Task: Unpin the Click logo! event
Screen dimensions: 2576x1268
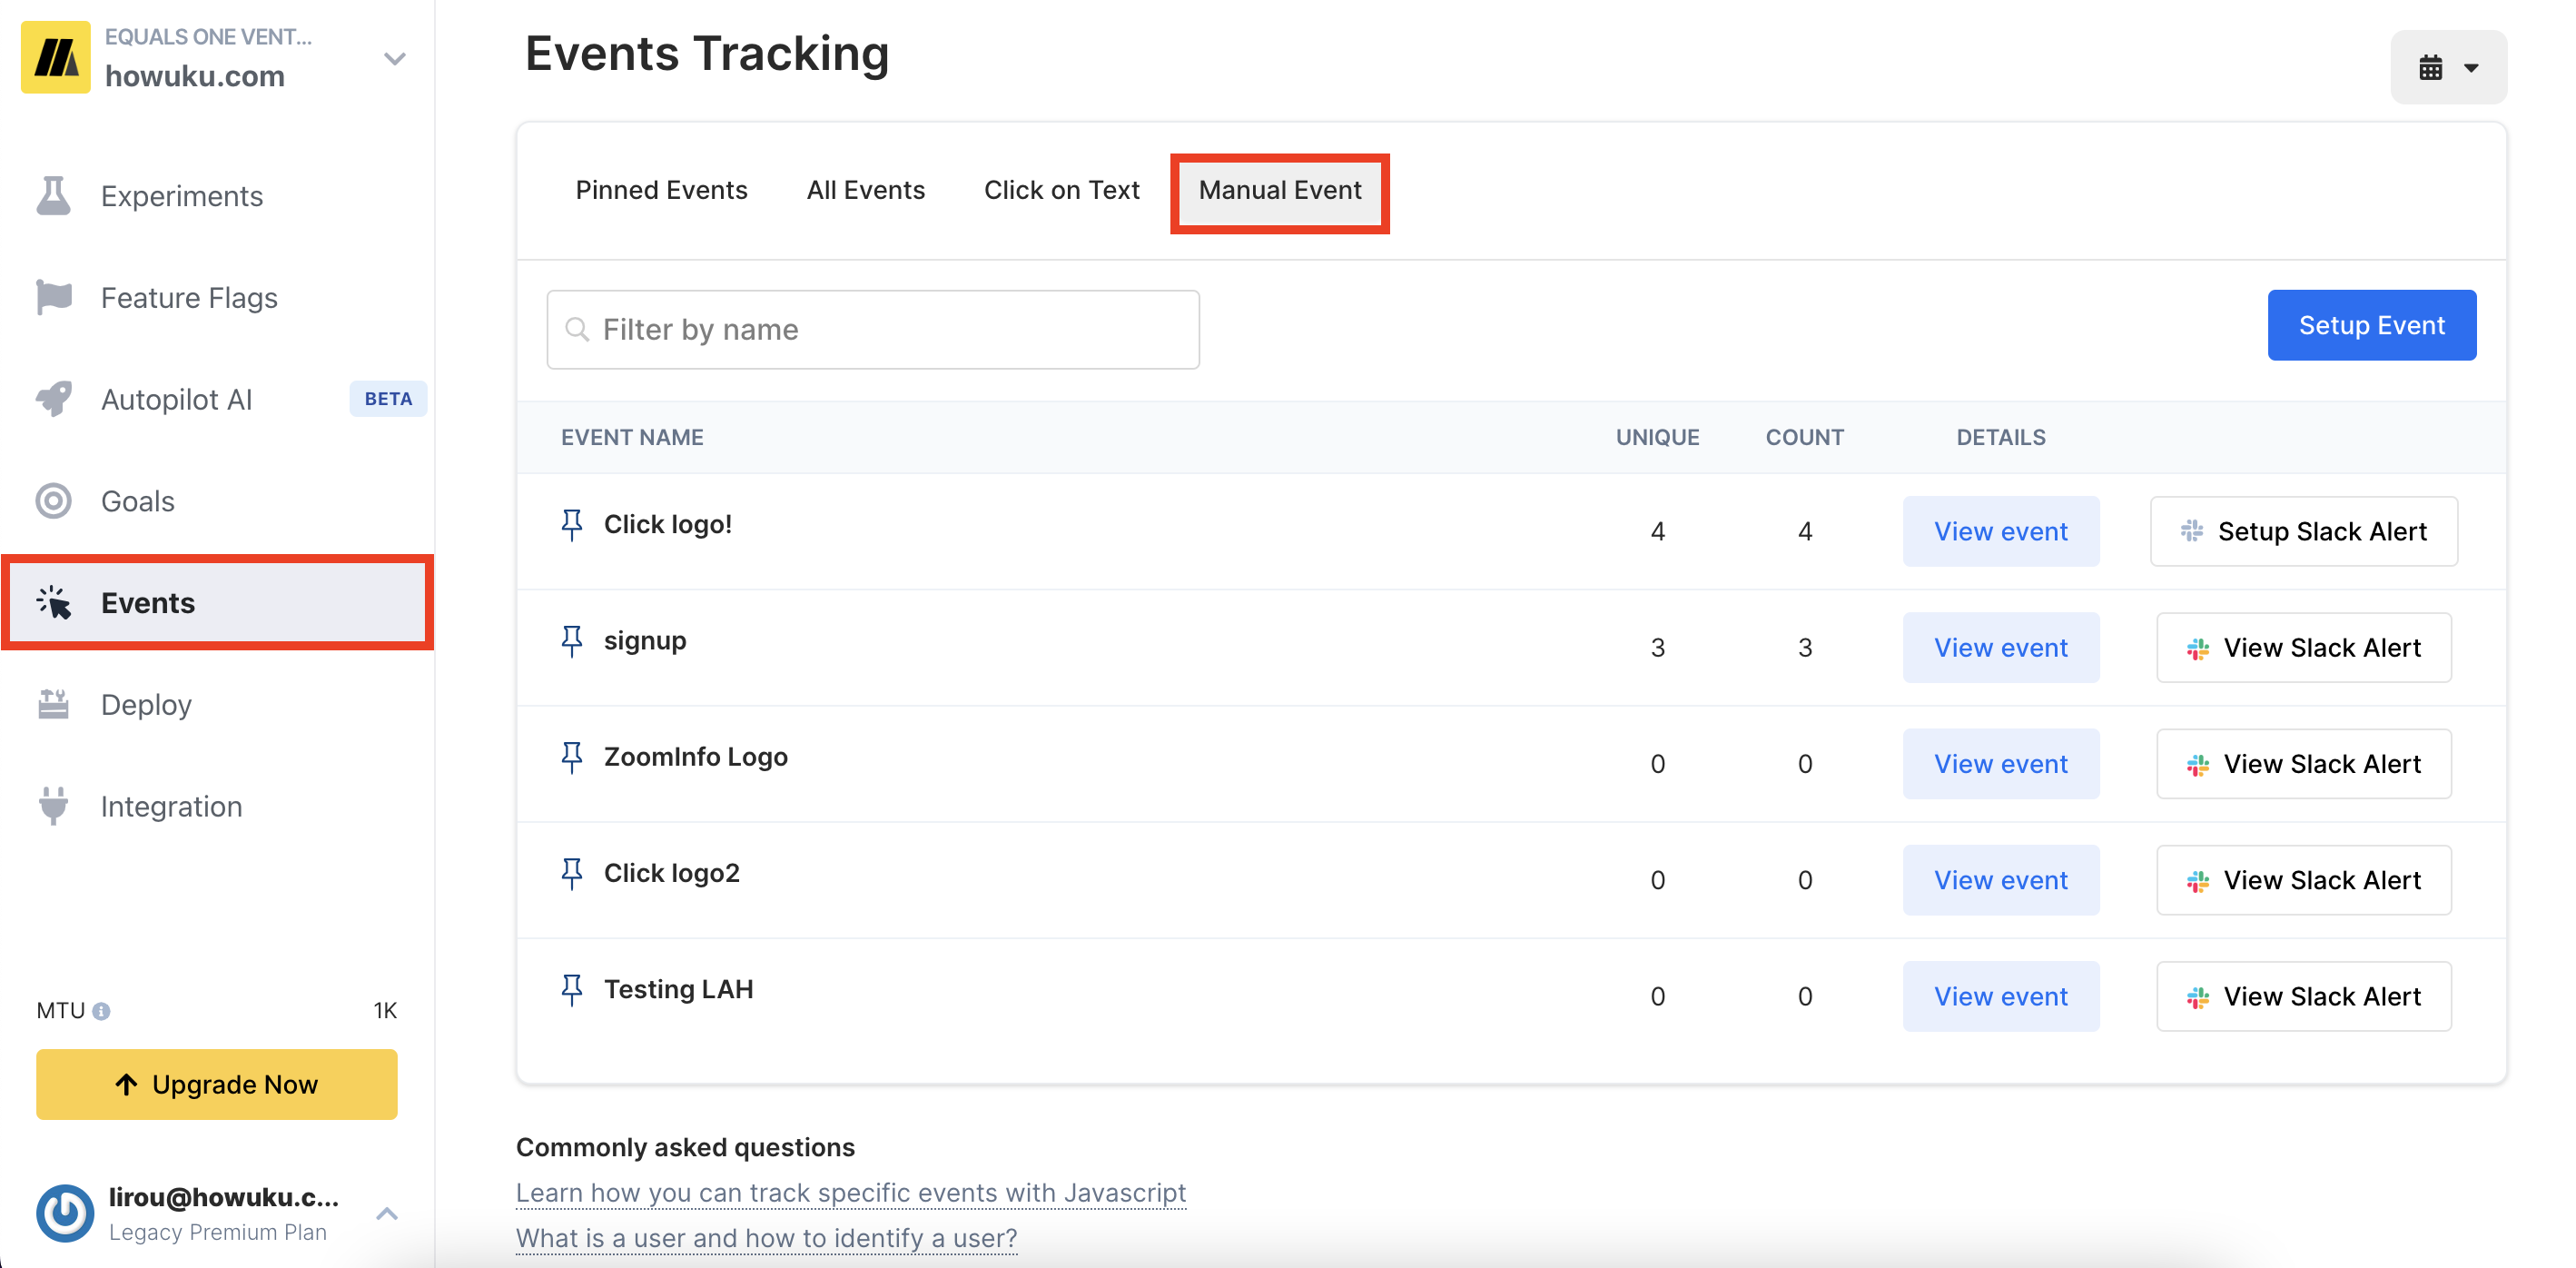Action: (x=572, y=524)
